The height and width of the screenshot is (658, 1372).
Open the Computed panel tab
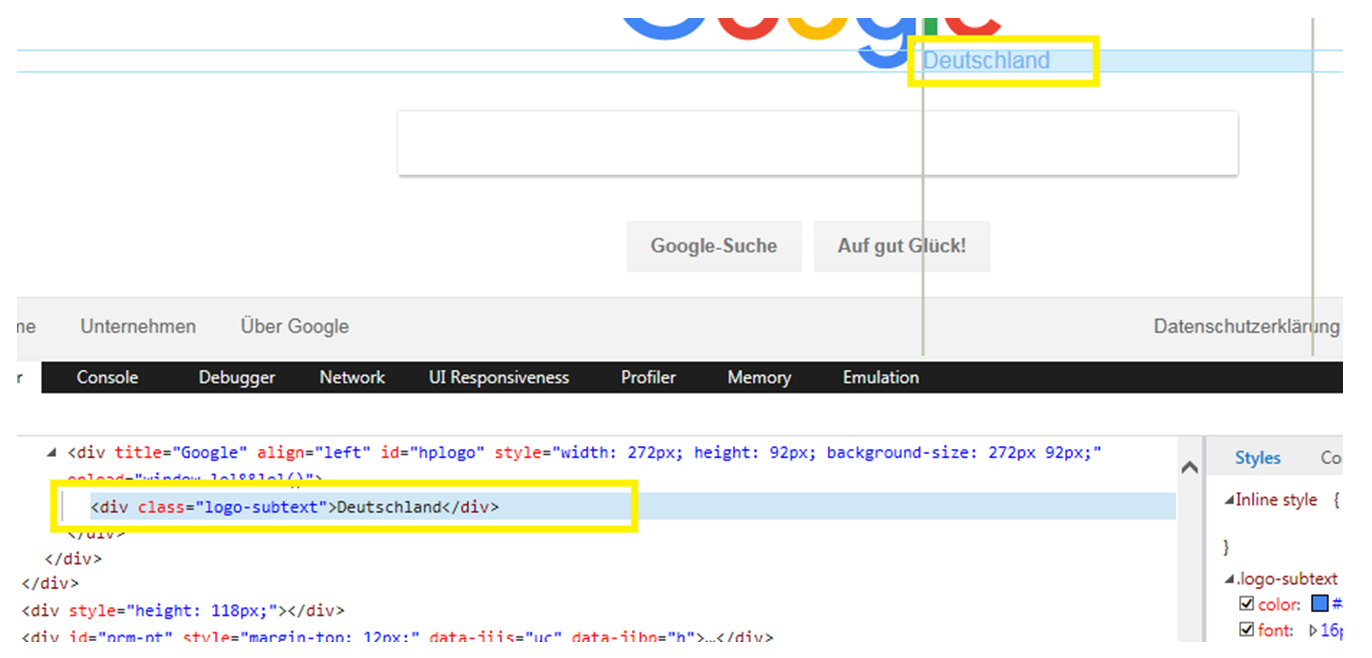(1331, 457)
